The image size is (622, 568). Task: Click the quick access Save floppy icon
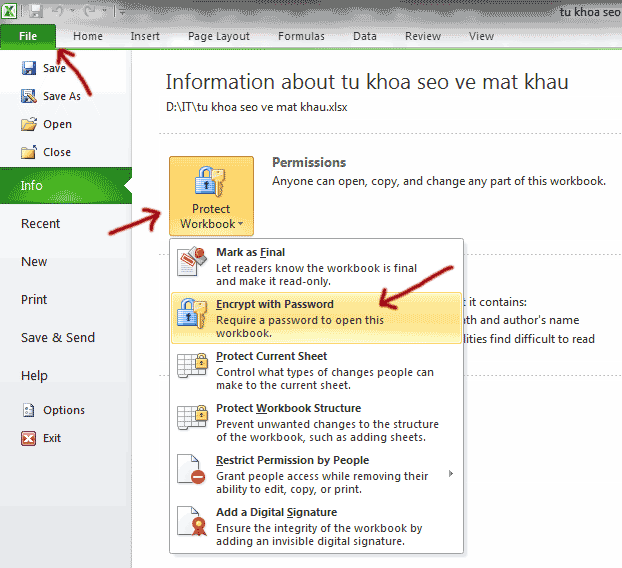[x=36, y=11]
